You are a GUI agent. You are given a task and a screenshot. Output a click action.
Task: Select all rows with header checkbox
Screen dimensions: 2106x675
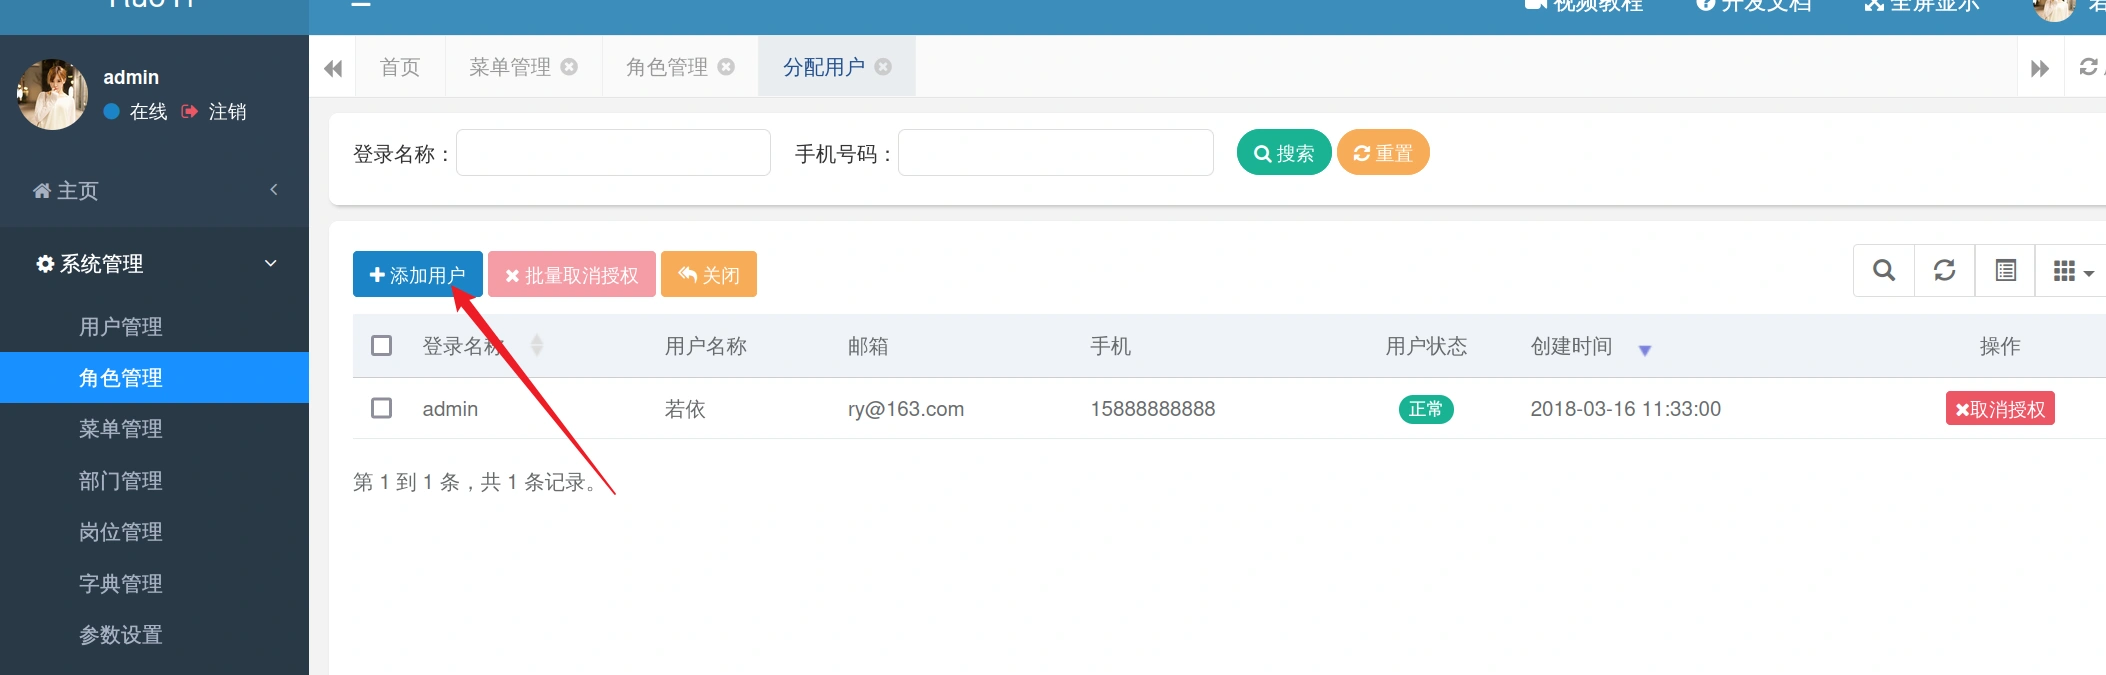(x=381, y=346)
